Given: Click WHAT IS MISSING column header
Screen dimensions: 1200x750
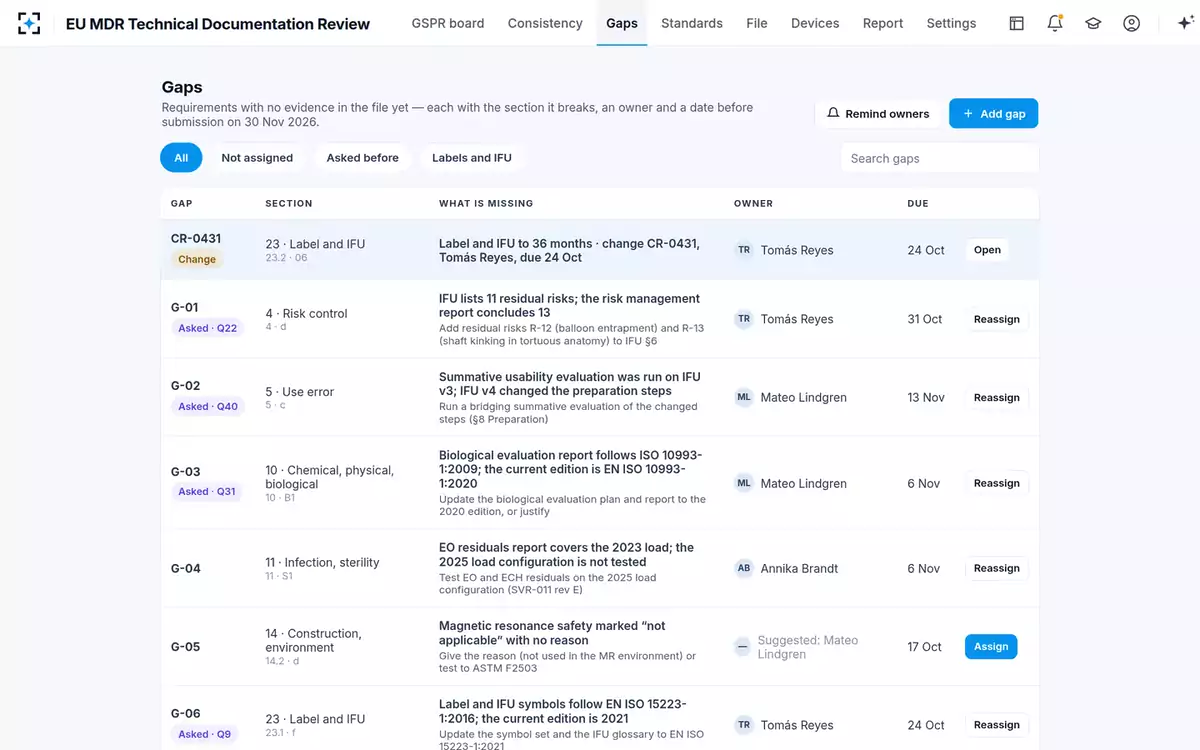Looking at the screenshot, I should pos(486,203).
